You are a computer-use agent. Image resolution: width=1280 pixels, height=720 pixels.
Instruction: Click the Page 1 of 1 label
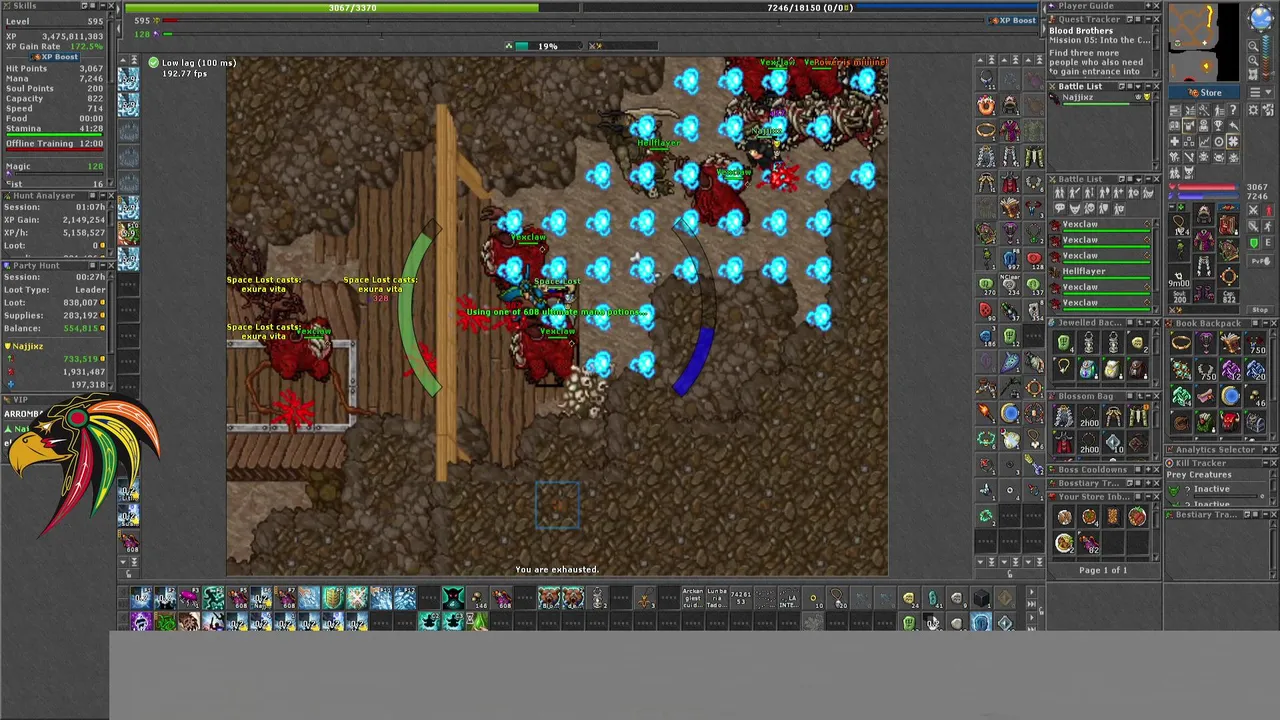(x=1103, y=570)
